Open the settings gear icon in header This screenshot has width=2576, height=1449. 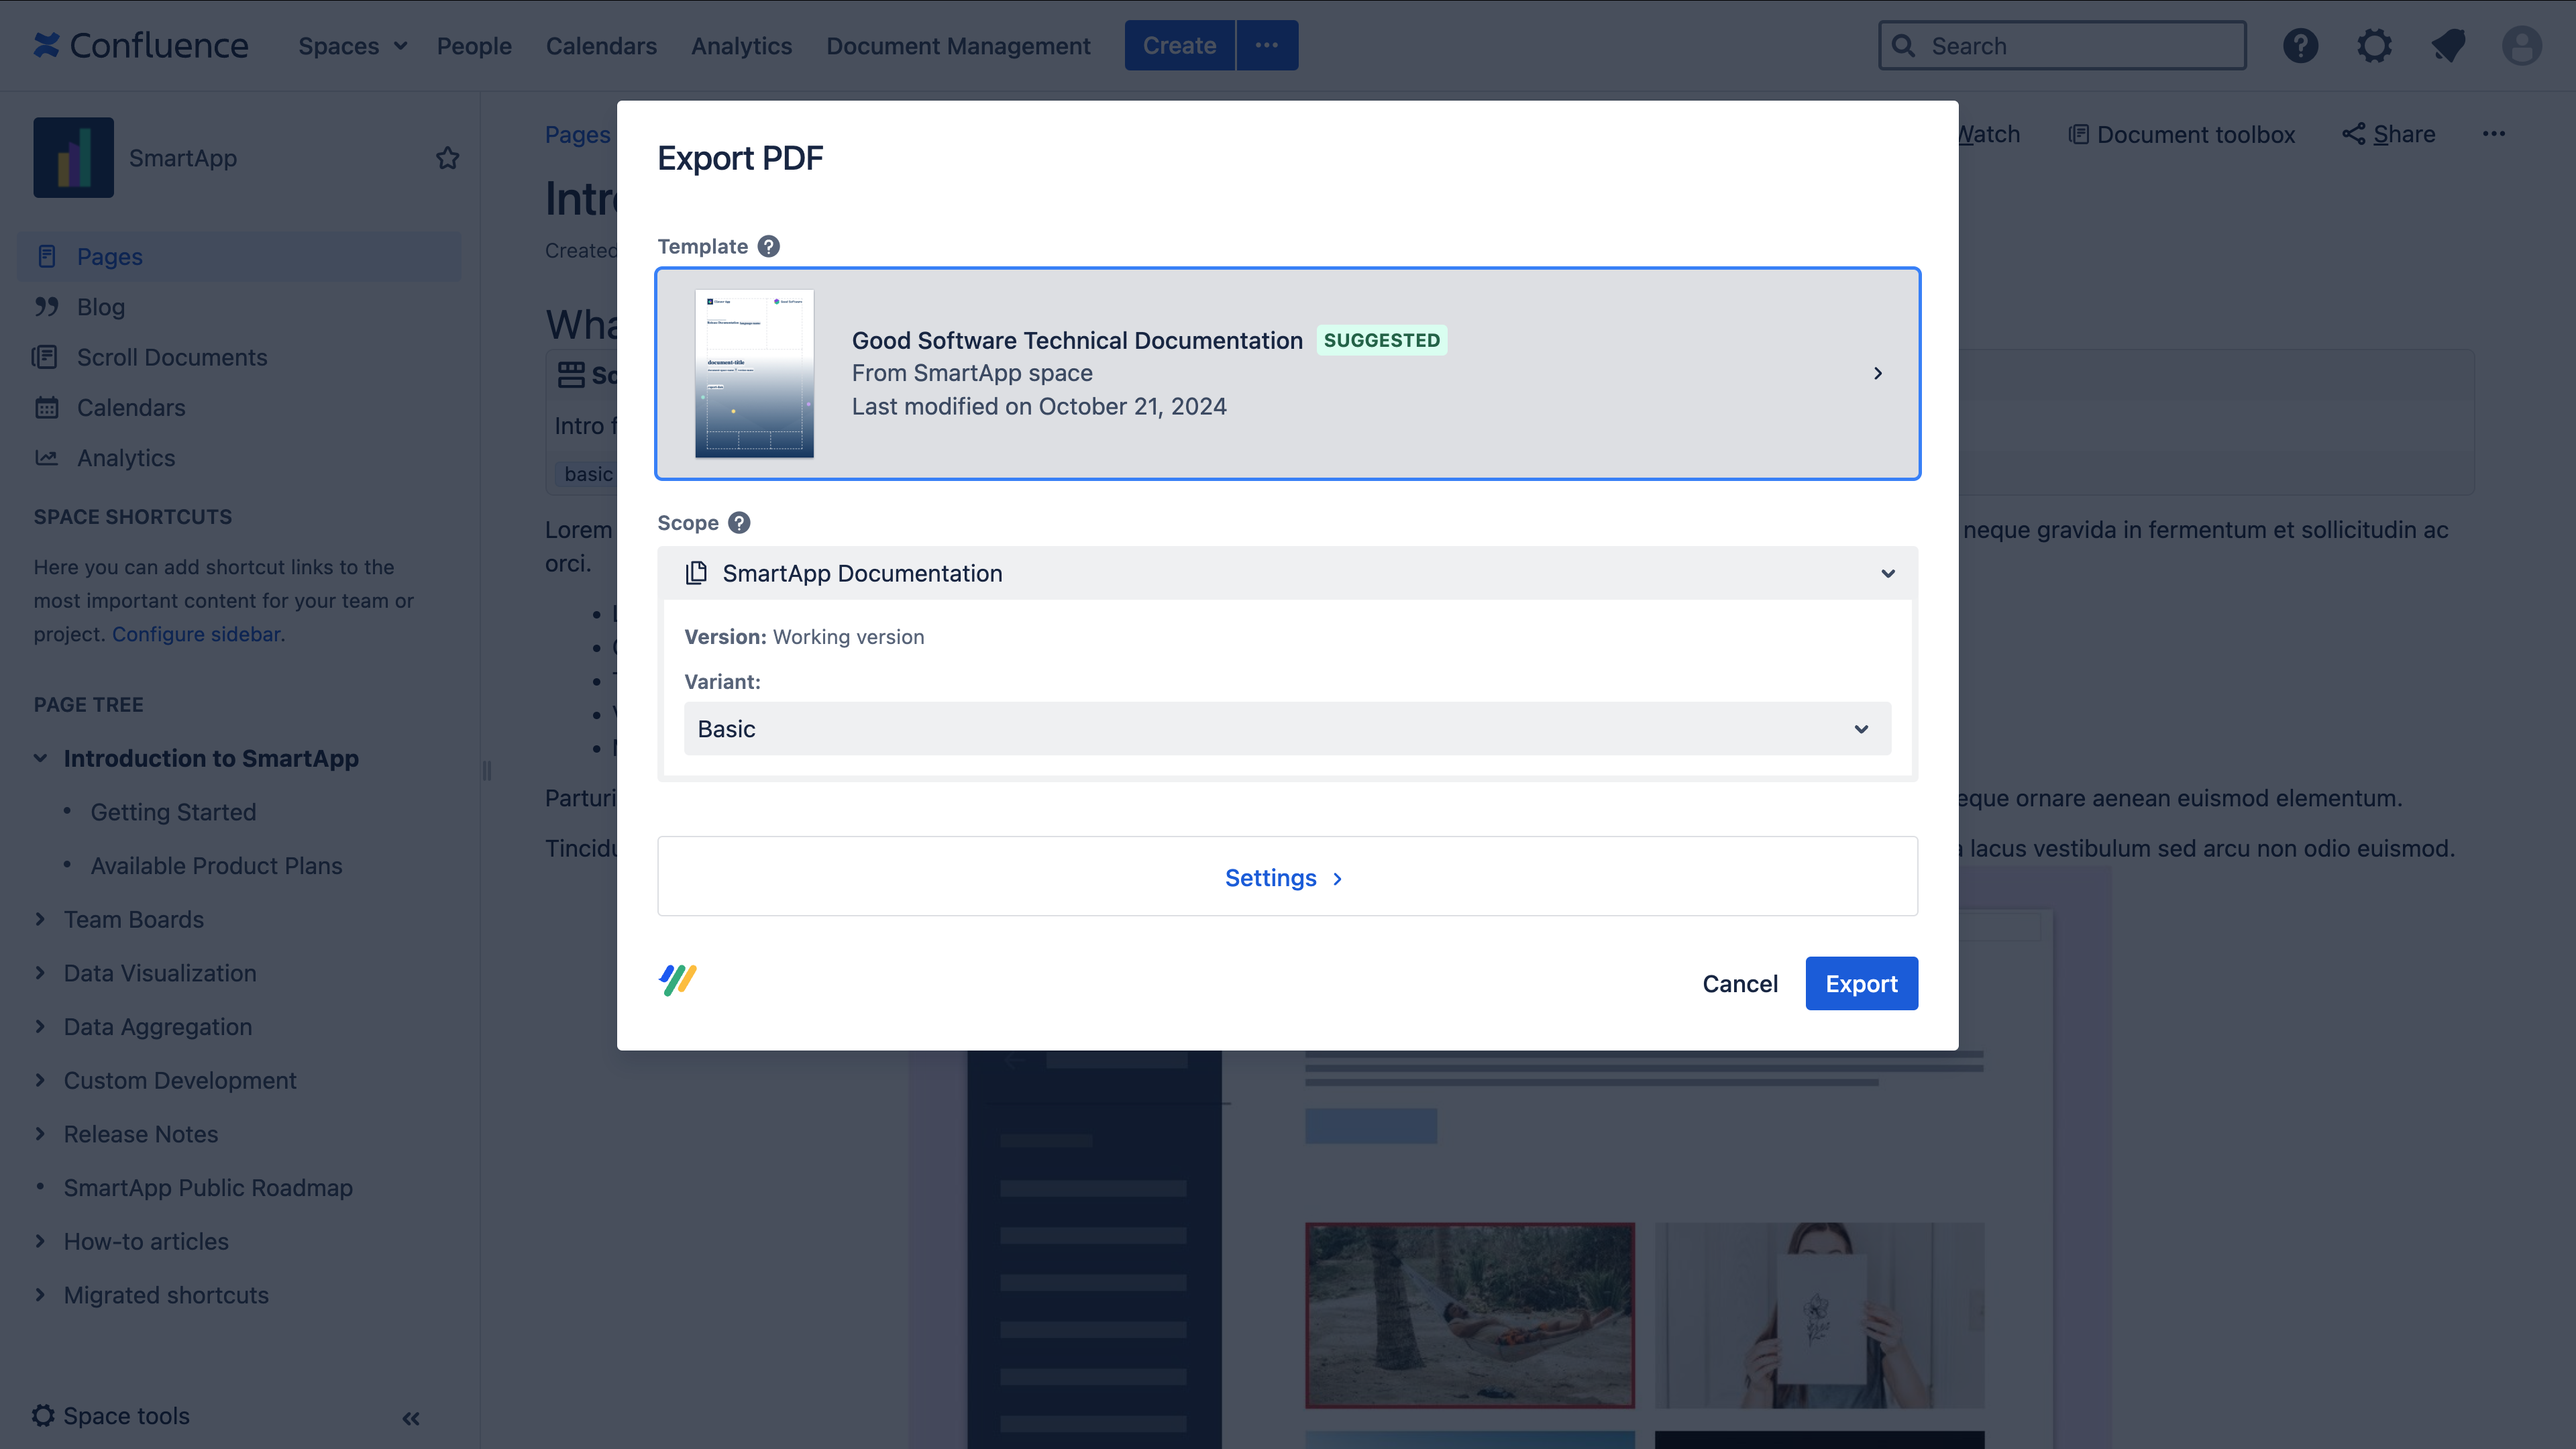coord(2374,46)
